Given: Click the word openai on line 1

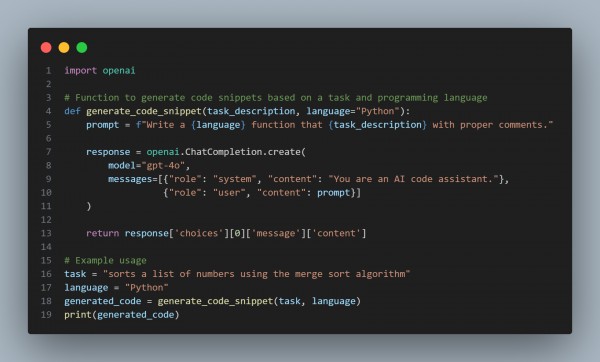Looking at the screenshot, I should point(119,71).
